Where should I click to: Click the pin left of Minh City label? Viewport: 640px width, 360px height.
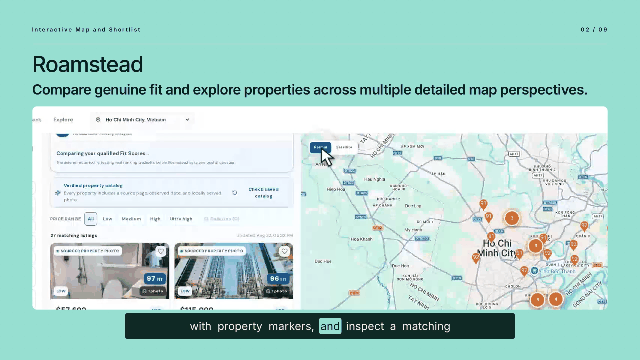(x=476, y=258)
